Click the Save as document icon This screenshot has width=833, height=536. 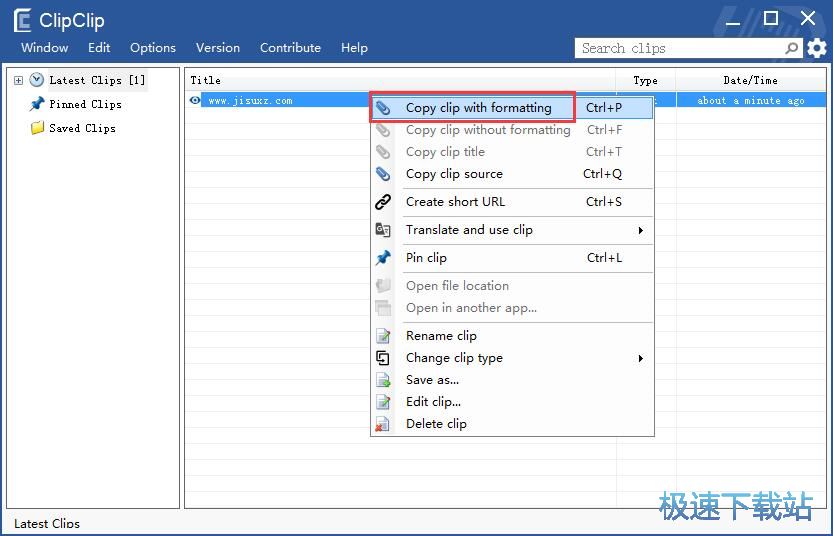383,380
